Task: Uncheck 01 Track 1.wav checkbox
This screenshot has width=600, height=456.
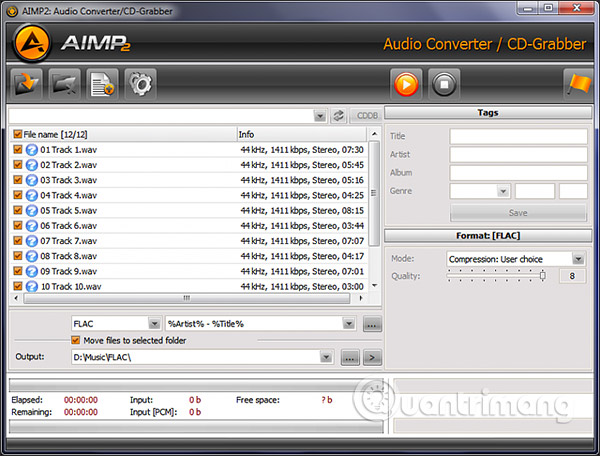Action: pos(18,149)
